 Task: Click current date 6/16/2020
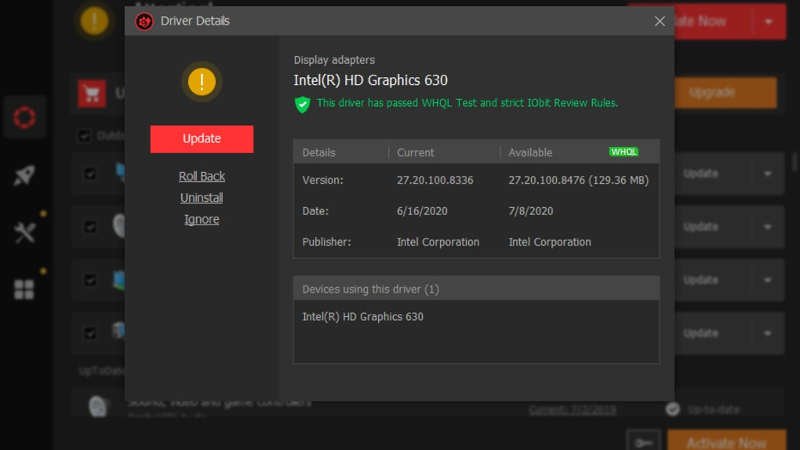click(x=422, y=211)
